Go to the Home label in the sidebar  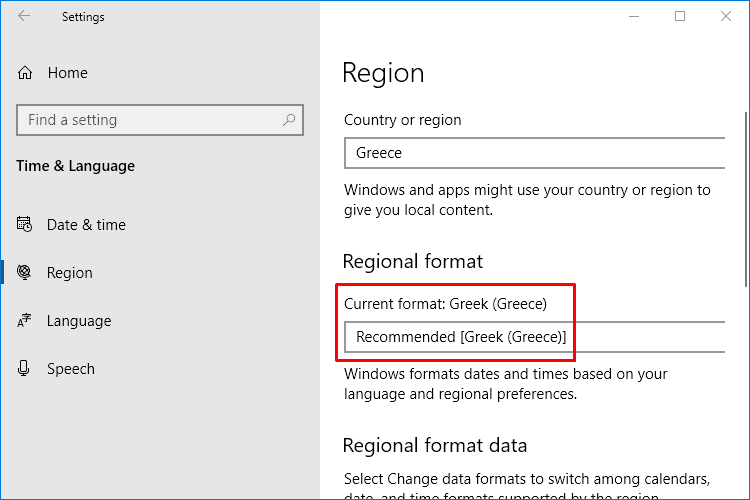pos(67,73)
